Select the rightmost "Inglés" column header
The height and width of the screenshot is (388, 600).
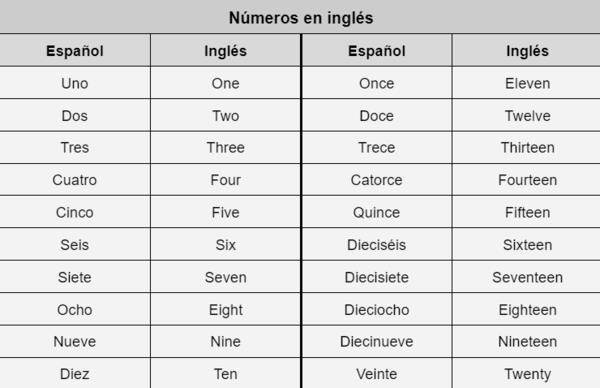point(527,51)
